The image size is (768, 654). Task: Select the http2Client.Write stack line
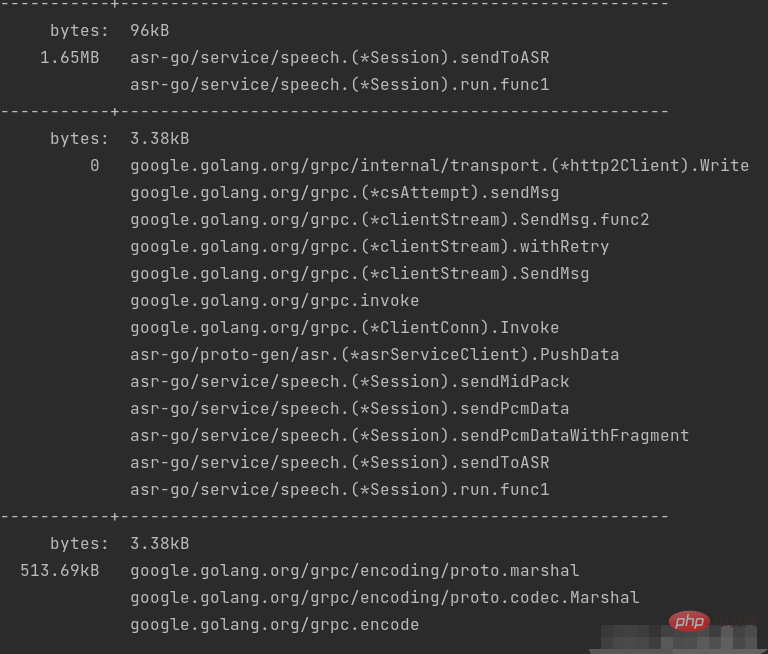tap(439, 166)
